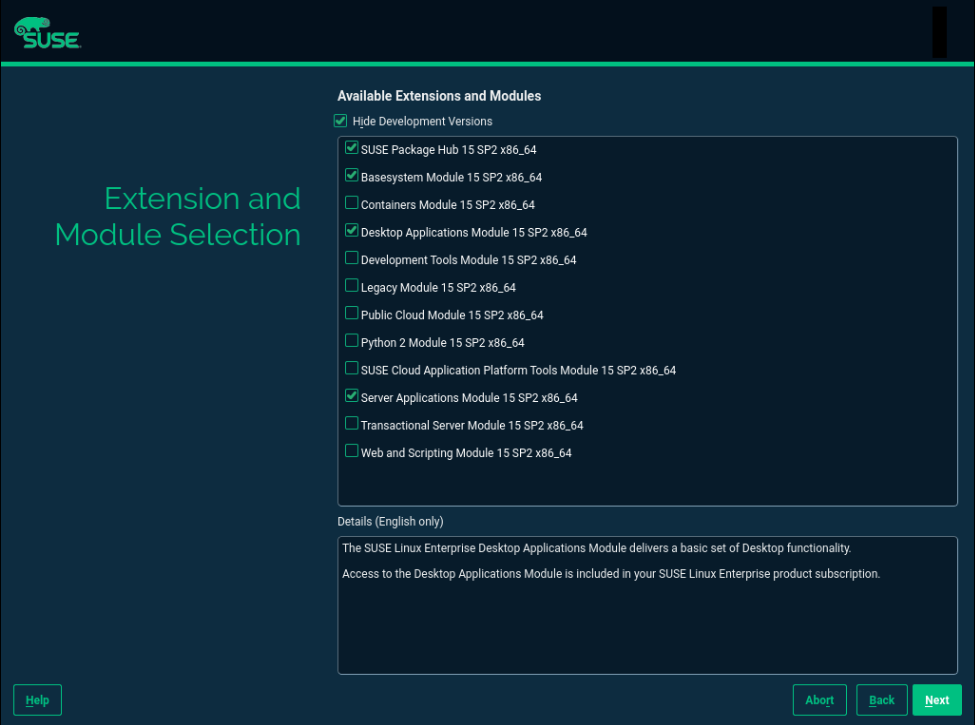This screenshot has width=975, height=725.
Task: Click empty area of modules list
Action: point(648,485)
